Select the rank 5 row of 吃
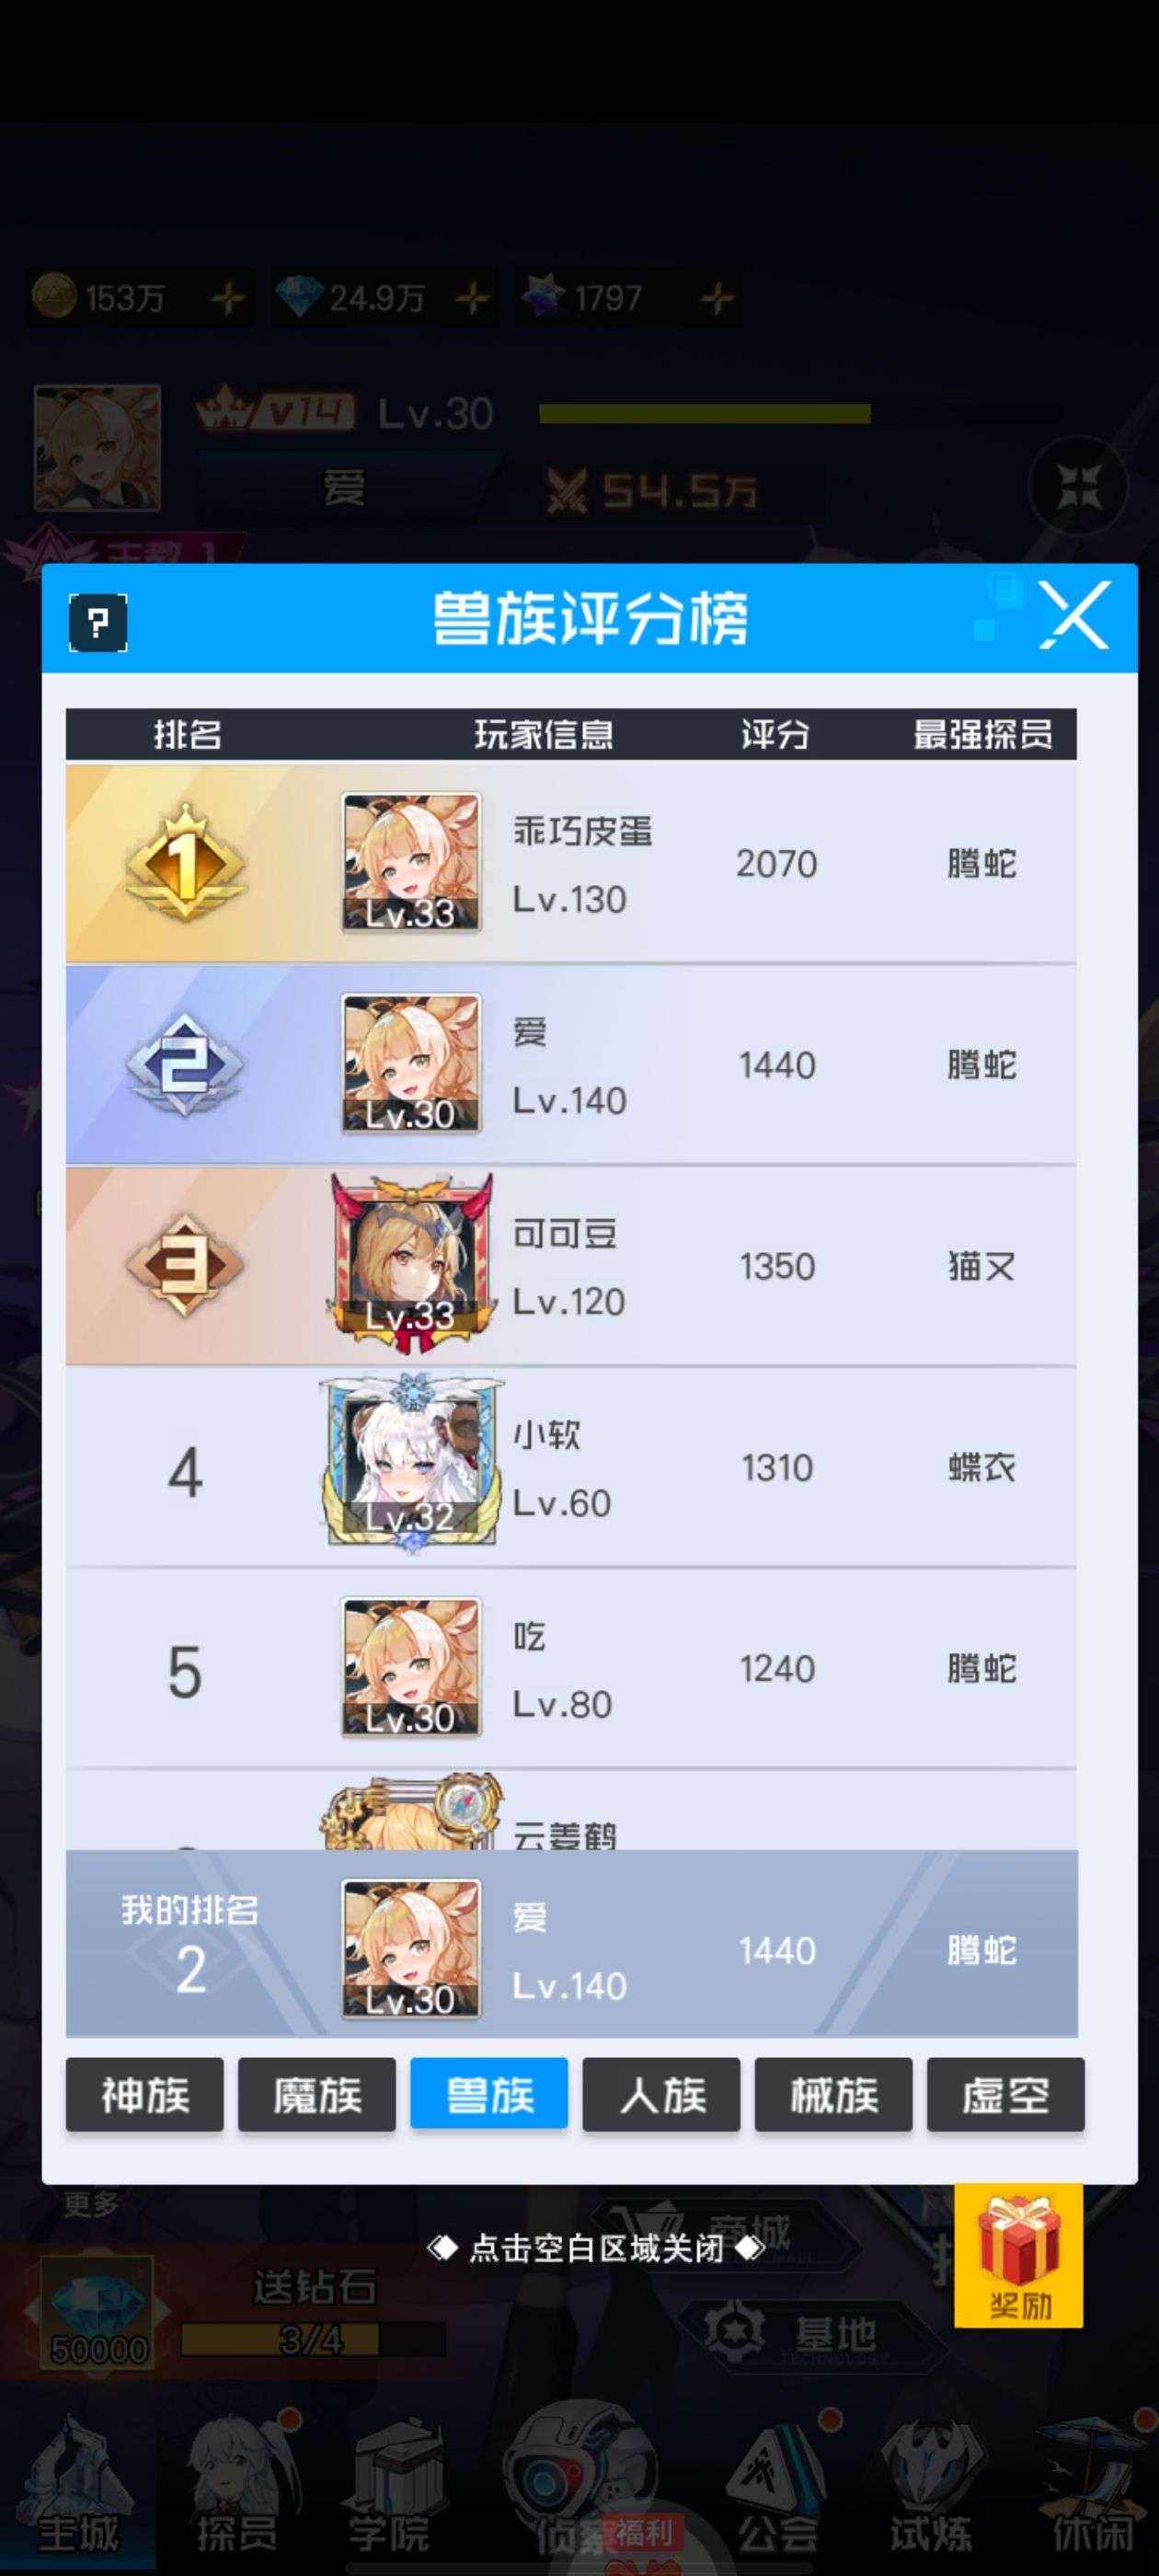 click(571, 1668)
